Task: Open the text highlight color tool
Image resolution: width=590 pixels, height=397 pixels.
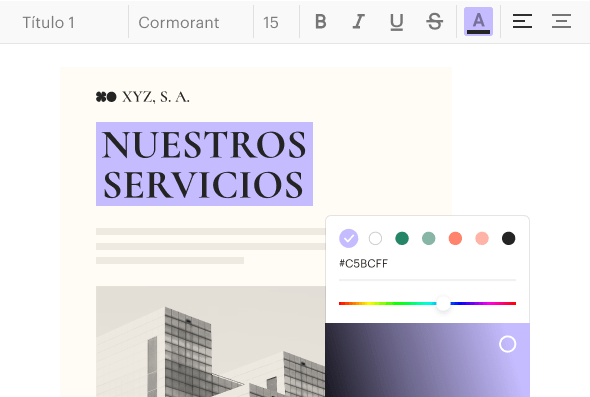Action: [x=478, y=22]
